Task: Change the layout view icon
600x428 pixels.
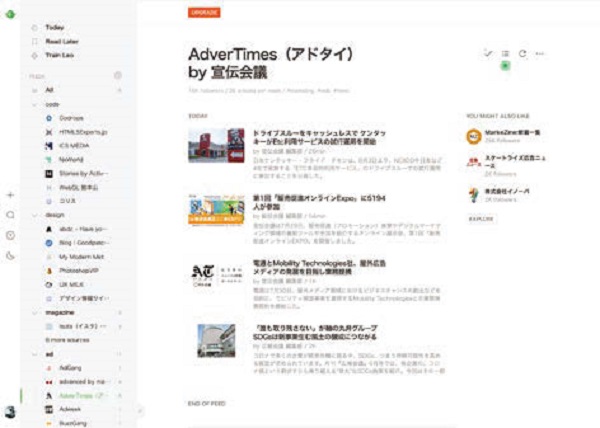Action: point(505,54)
